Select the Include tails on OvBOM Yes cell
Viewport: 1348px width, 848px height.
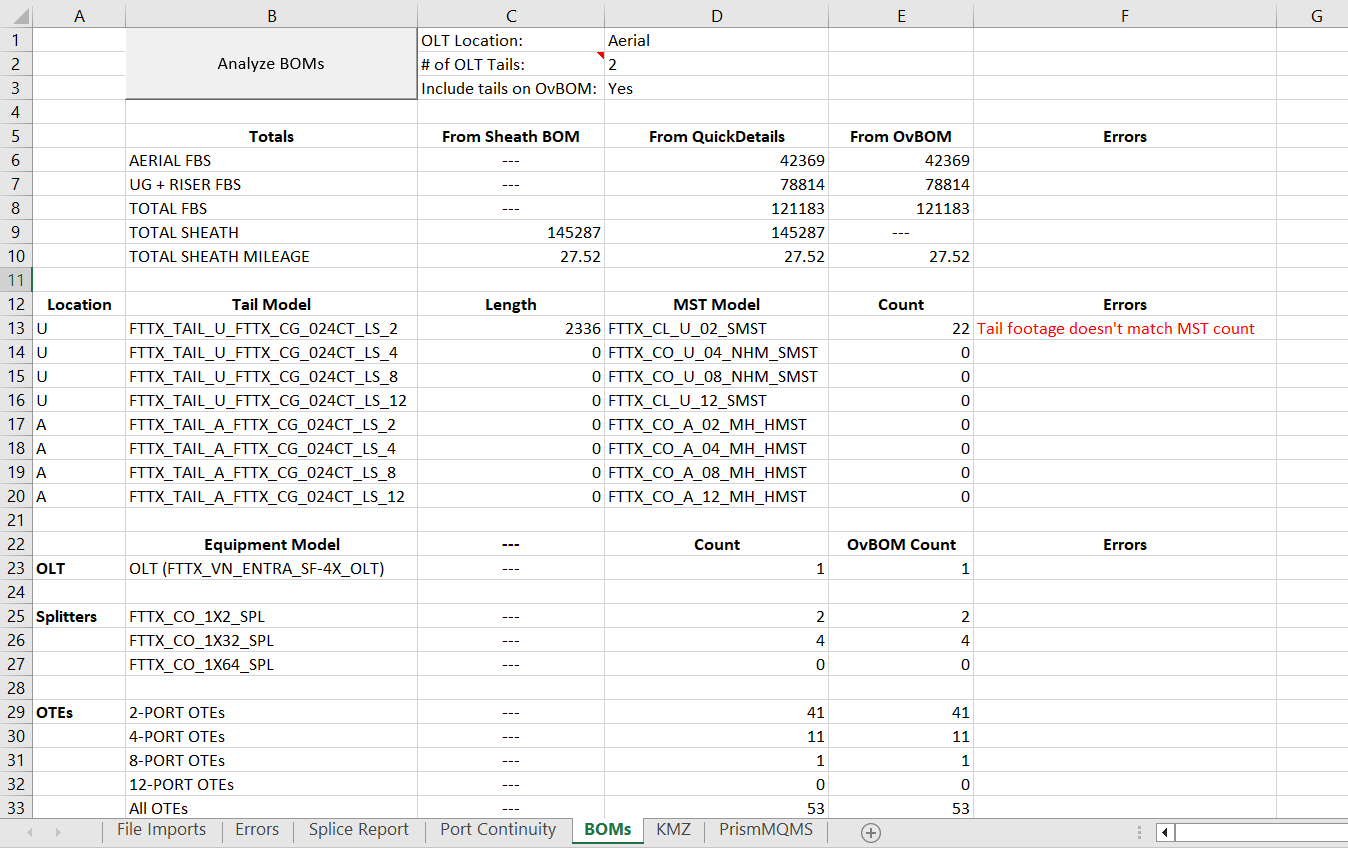pos(716,89)
